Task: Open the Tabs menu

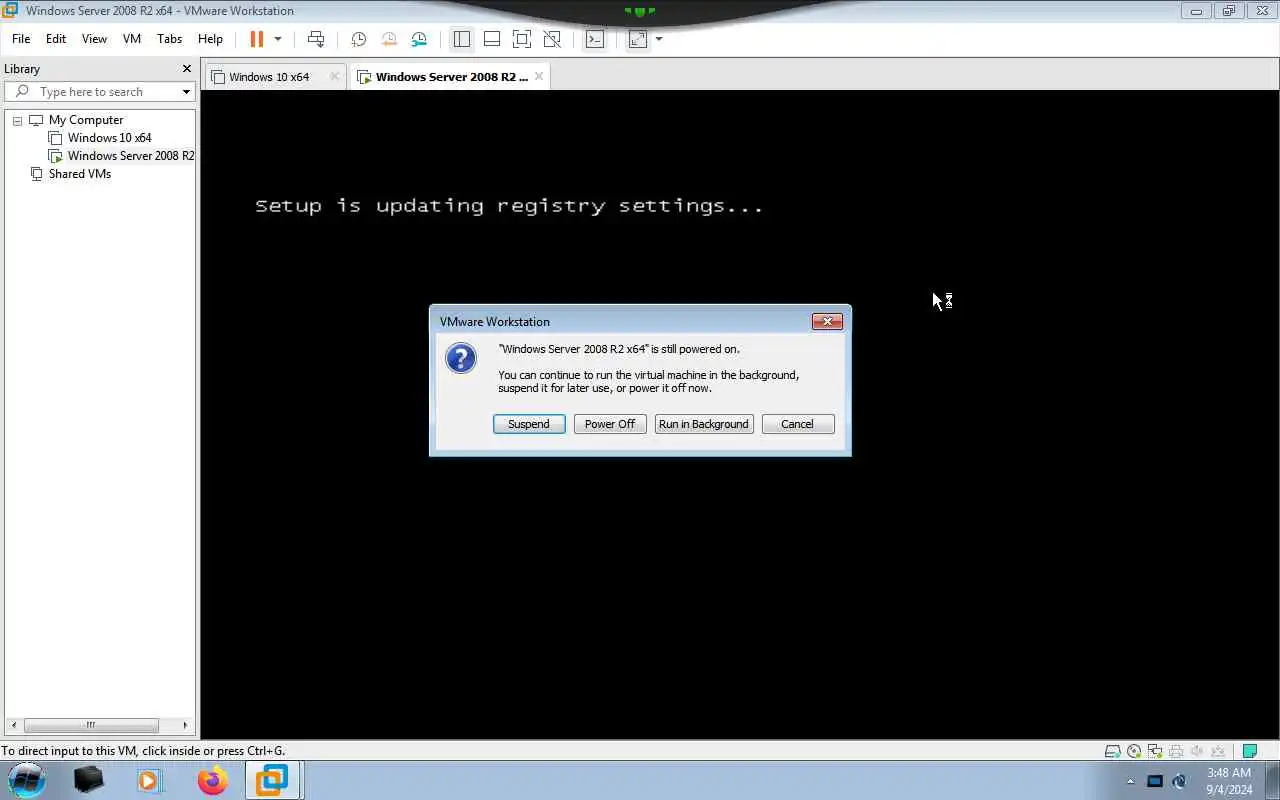Action: pyautogui.click(x=170, y=39)
